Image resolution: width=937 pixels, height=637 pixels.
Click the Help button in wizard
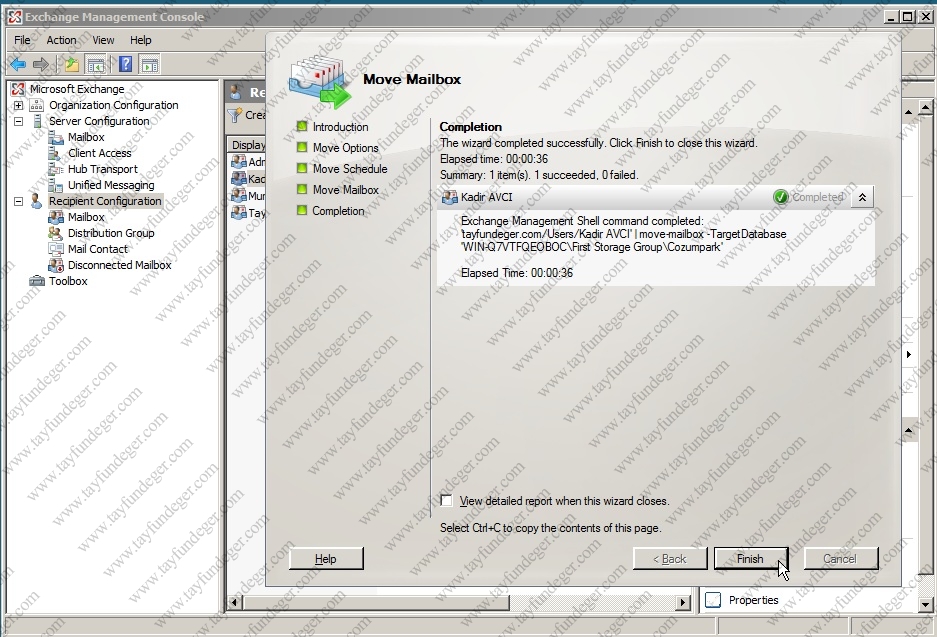click(326, 559)
